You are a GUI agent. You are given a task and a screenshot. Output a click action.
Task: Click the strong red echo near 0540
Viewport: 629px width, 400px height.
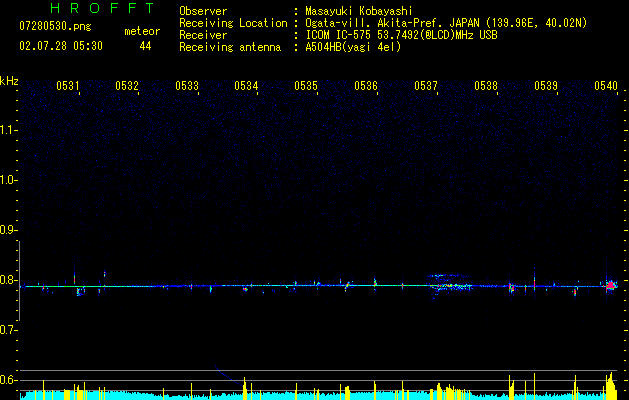coord(611,286)
